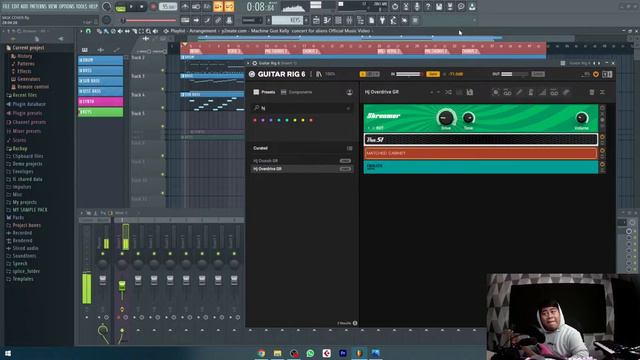This screenshot has height=360, width=640.
Task: Select History in the browser
Action: [24, 56]
